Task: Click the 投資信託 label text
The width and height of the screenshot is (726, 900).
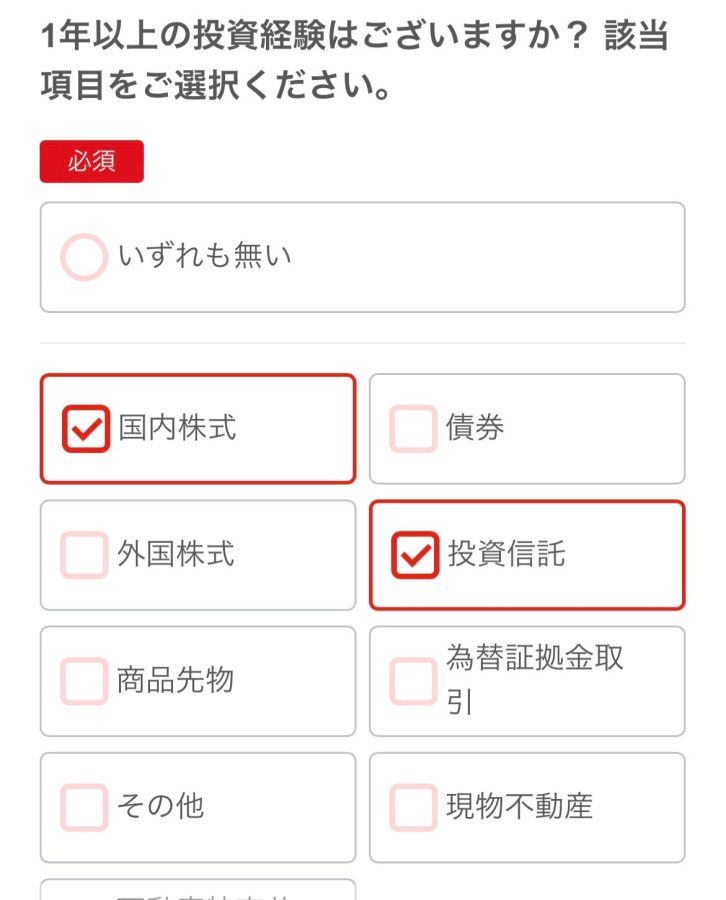Action: tap(506, 554)
